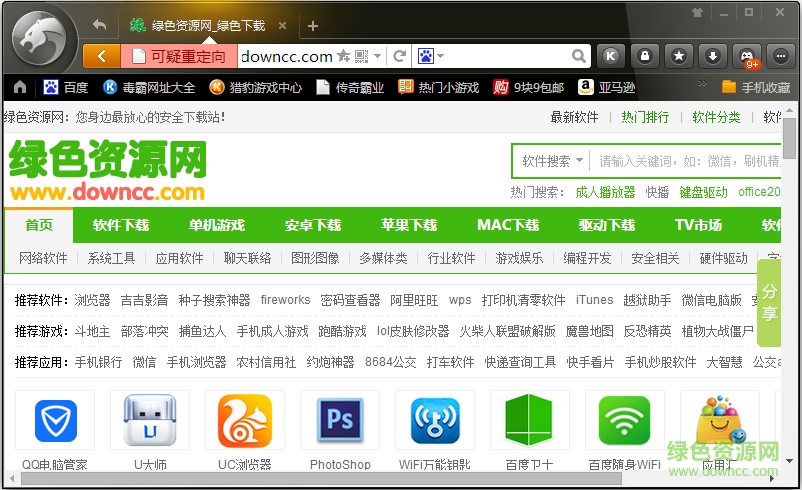The height and width of the screenshot is (490, 802).
Task: Expand the 软件搜索 category dropdown
Action: (x=551, y=161)
